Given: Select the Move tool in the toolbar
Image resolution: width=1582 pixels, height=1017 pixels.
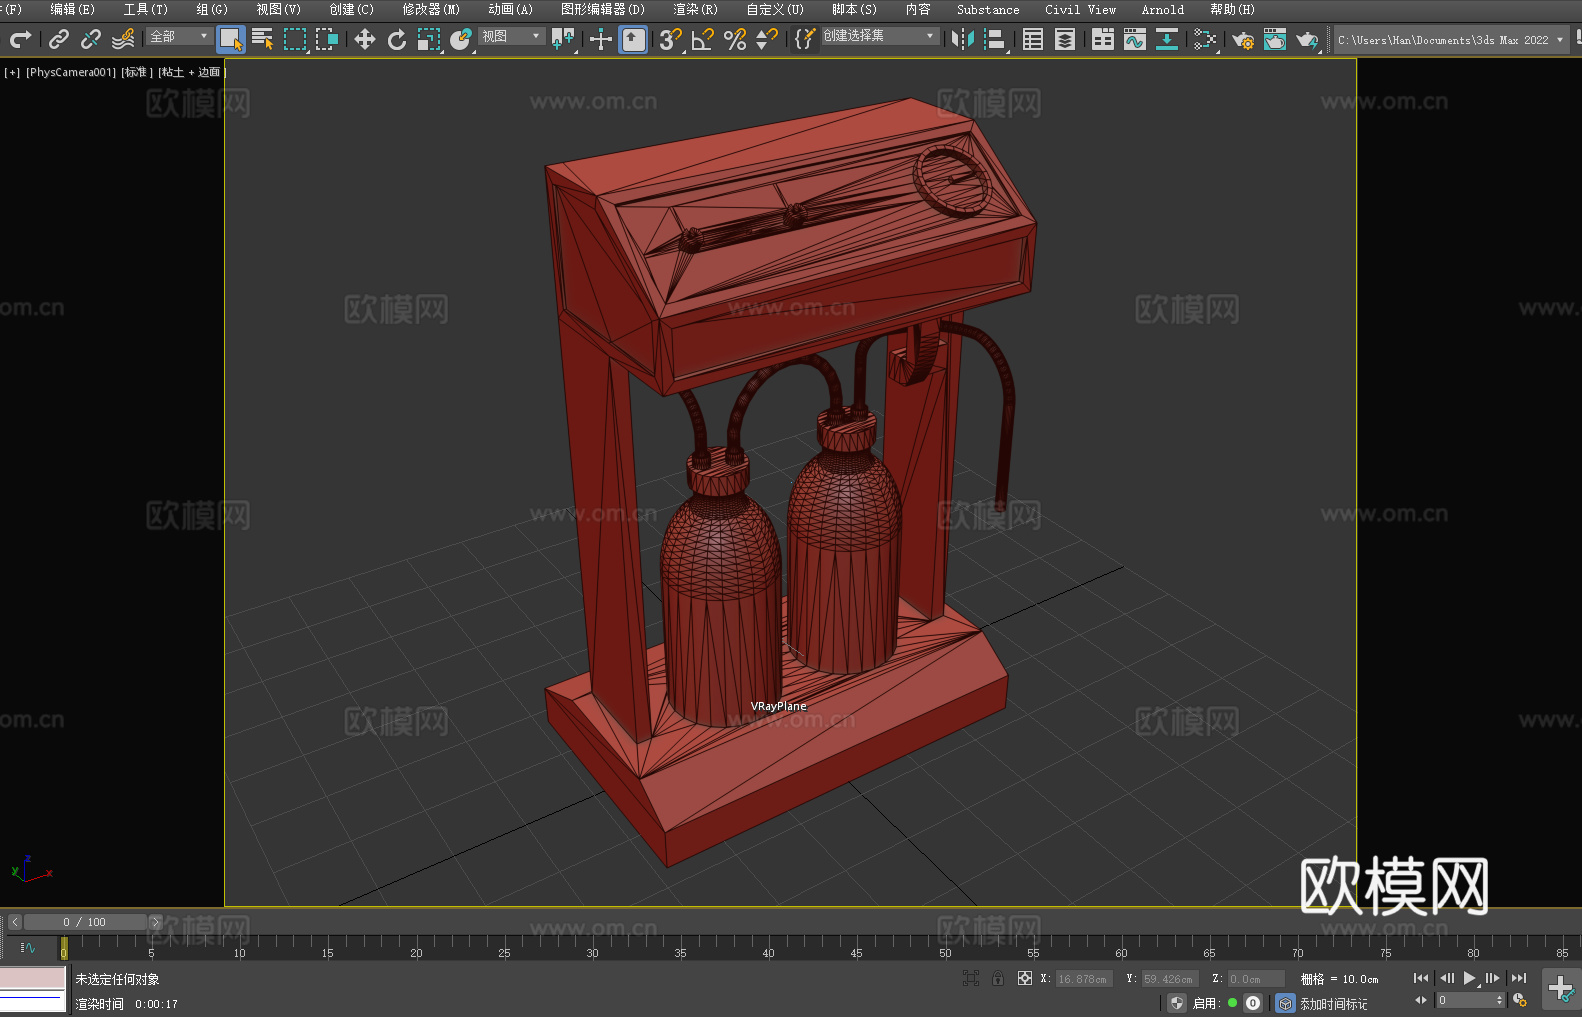Looking at the screenshot, I should (365, 39).
